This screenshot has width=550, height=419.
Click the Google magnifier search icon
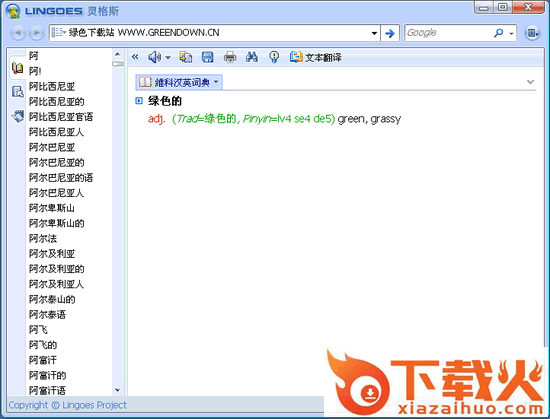point(498,33)
